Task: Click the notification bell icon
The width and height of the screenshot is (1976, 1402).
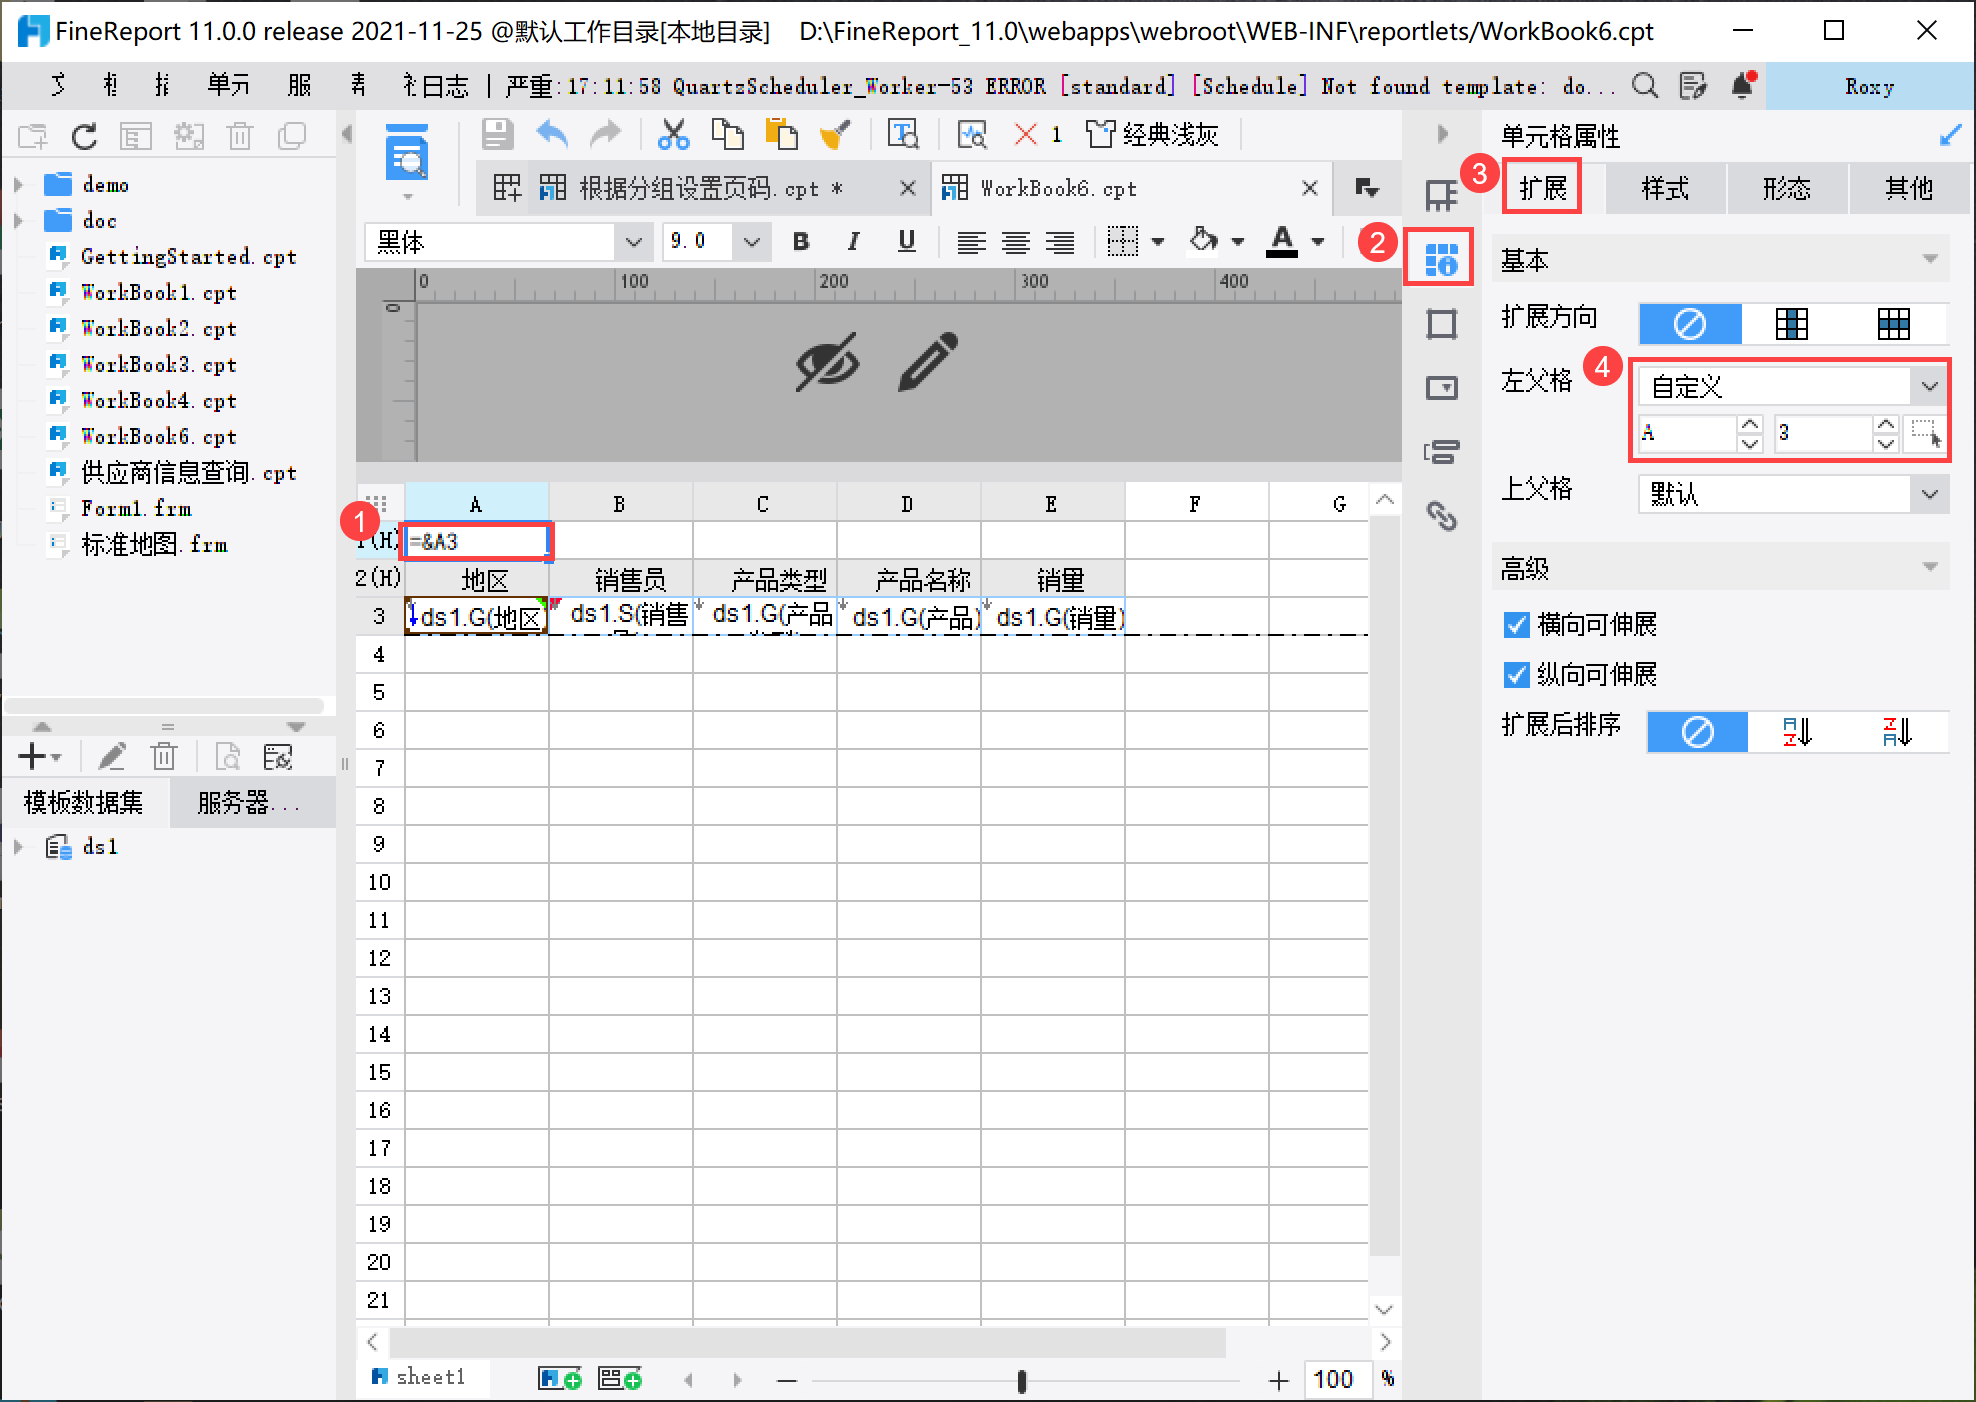Action: 1743,86
